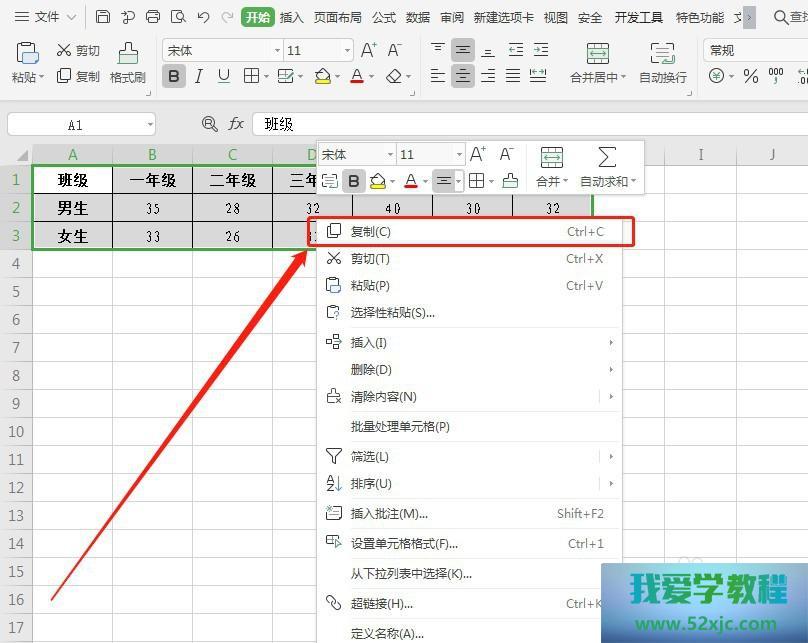The height and width of the screenshot is (643, 808).
Task: Click the Undo arrow icon
Action: [x=204, y=17]
